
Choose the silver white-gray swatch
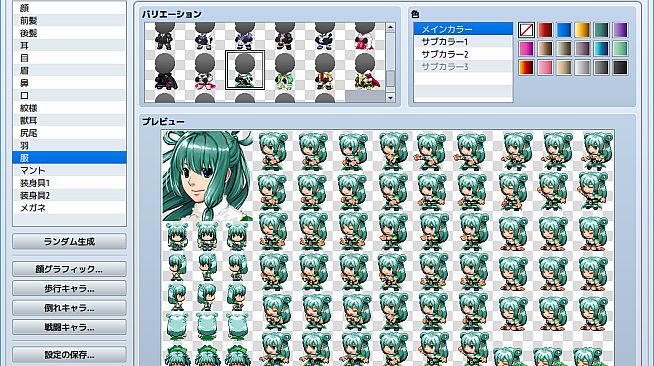coord(582,68)
